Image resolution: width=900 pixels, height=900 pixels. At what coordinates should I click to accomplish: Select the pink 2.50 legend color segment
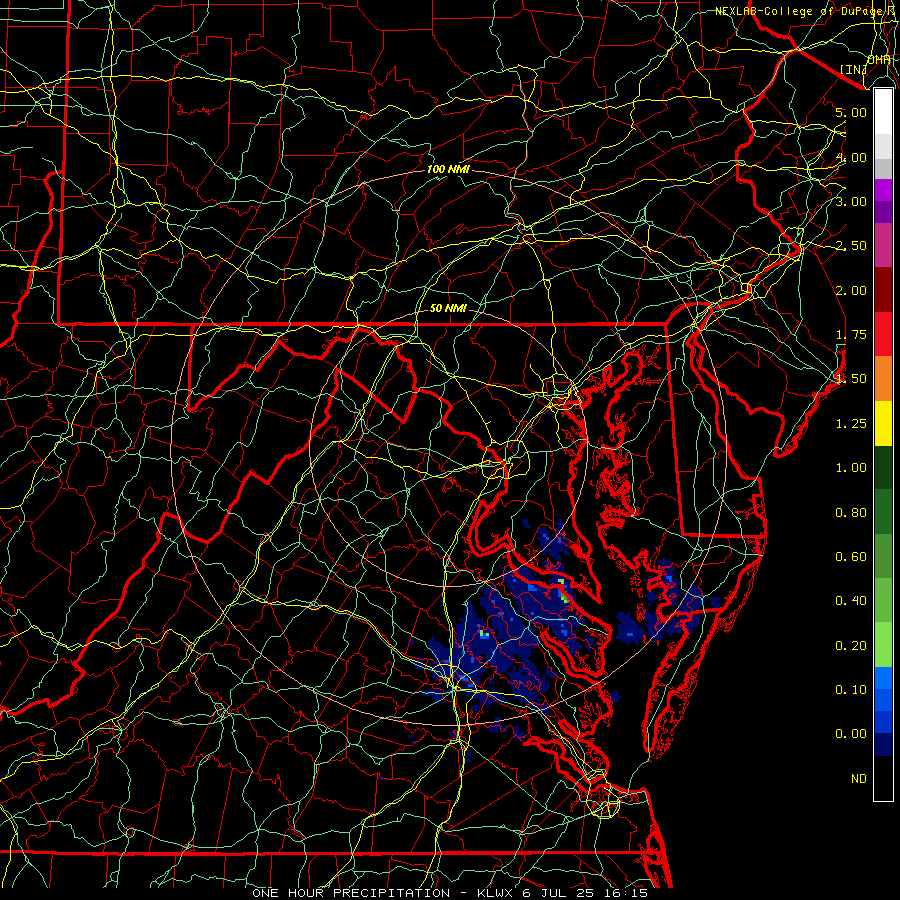[x=883, y=245]
